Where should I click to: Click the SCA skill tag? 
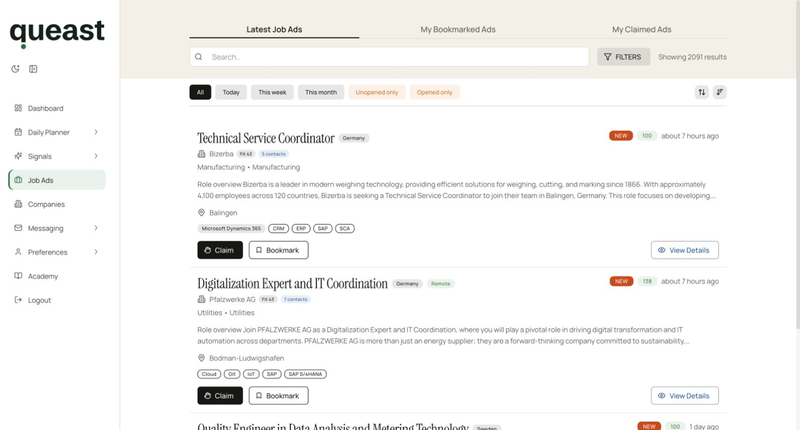(x=345, y=229)
